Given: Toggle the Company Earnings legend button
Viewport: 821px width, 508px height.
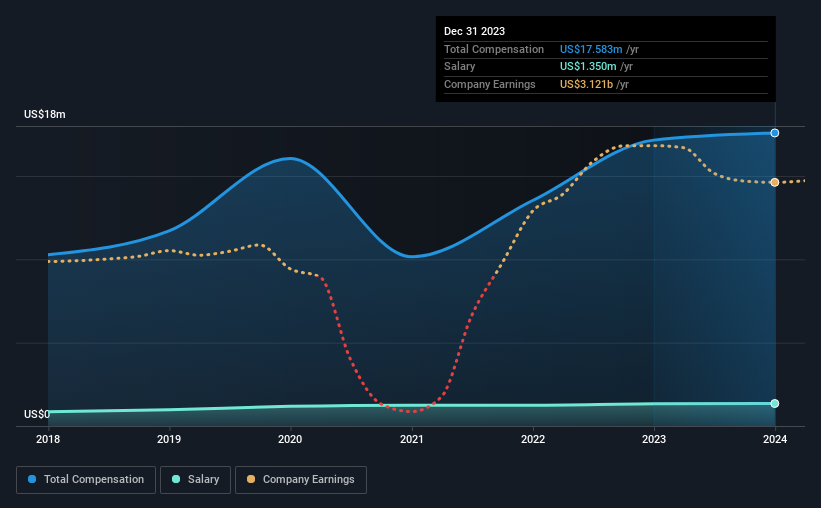Looking at the screenshot, I should coord(301,480).
